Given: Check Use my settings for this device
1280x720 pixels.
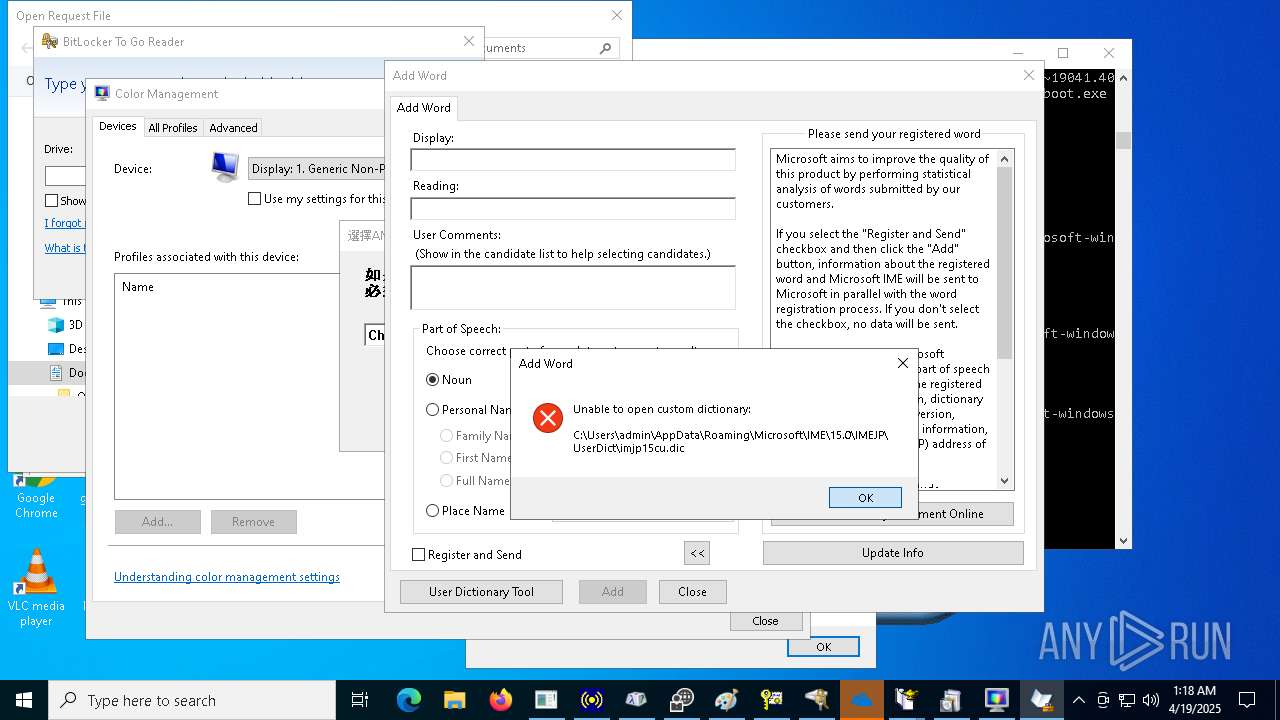Looking at the screenshot, I should click(255, 199).
